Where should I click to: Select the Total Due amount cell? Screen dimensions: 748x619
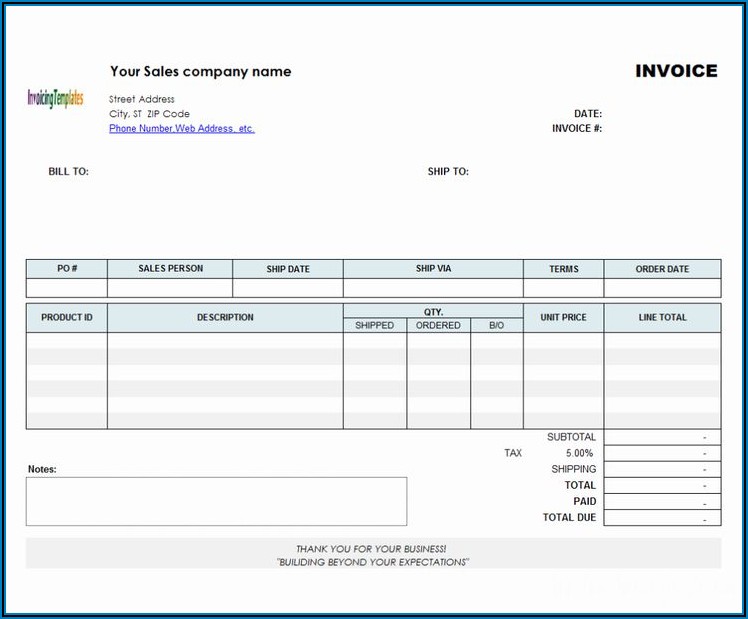coord(662,518)
